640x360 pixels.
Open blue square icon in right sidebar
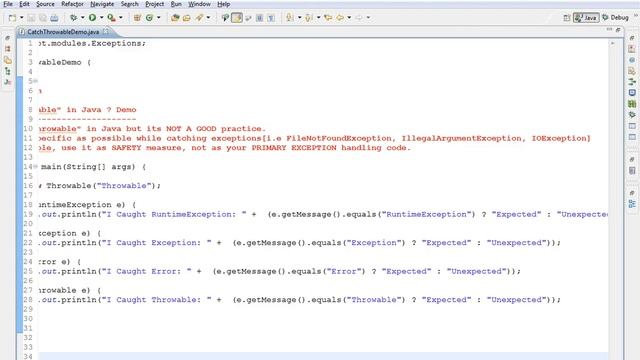click(632, 93)
